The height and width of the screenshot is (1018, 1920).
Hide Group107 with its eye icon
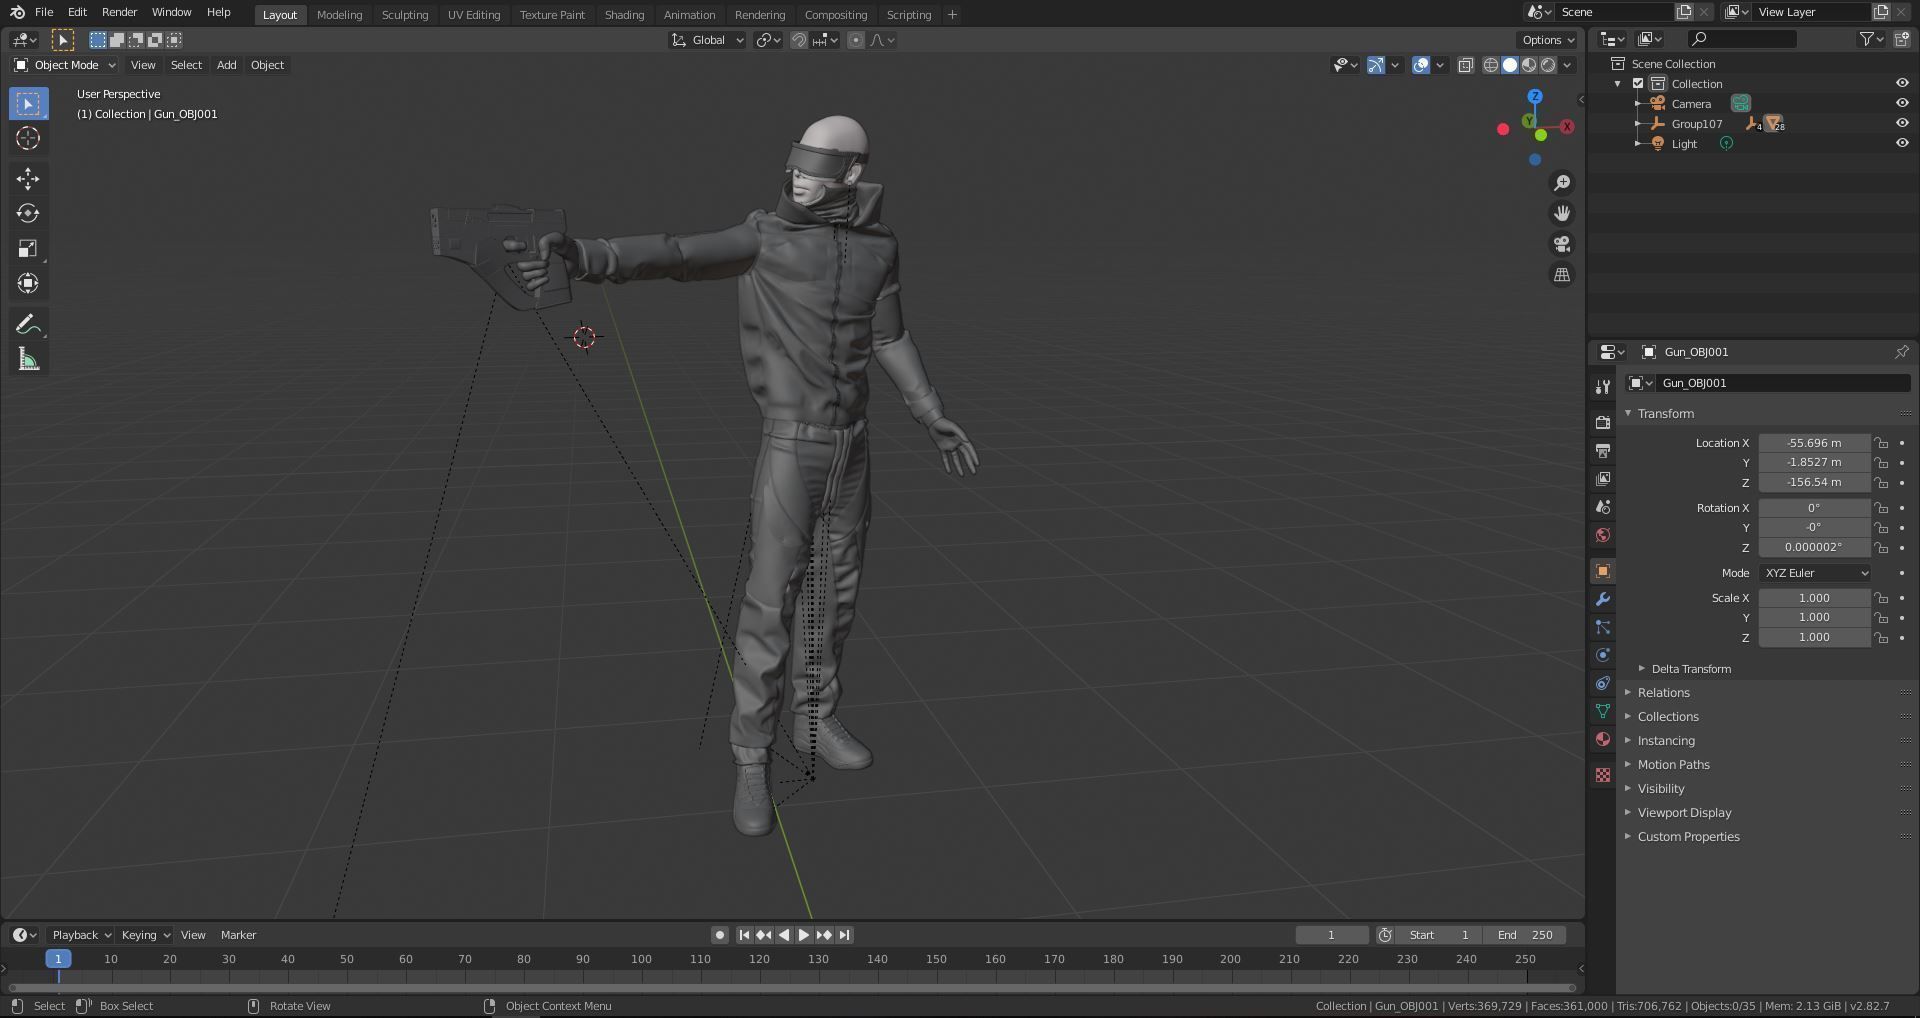(1902, 123)
